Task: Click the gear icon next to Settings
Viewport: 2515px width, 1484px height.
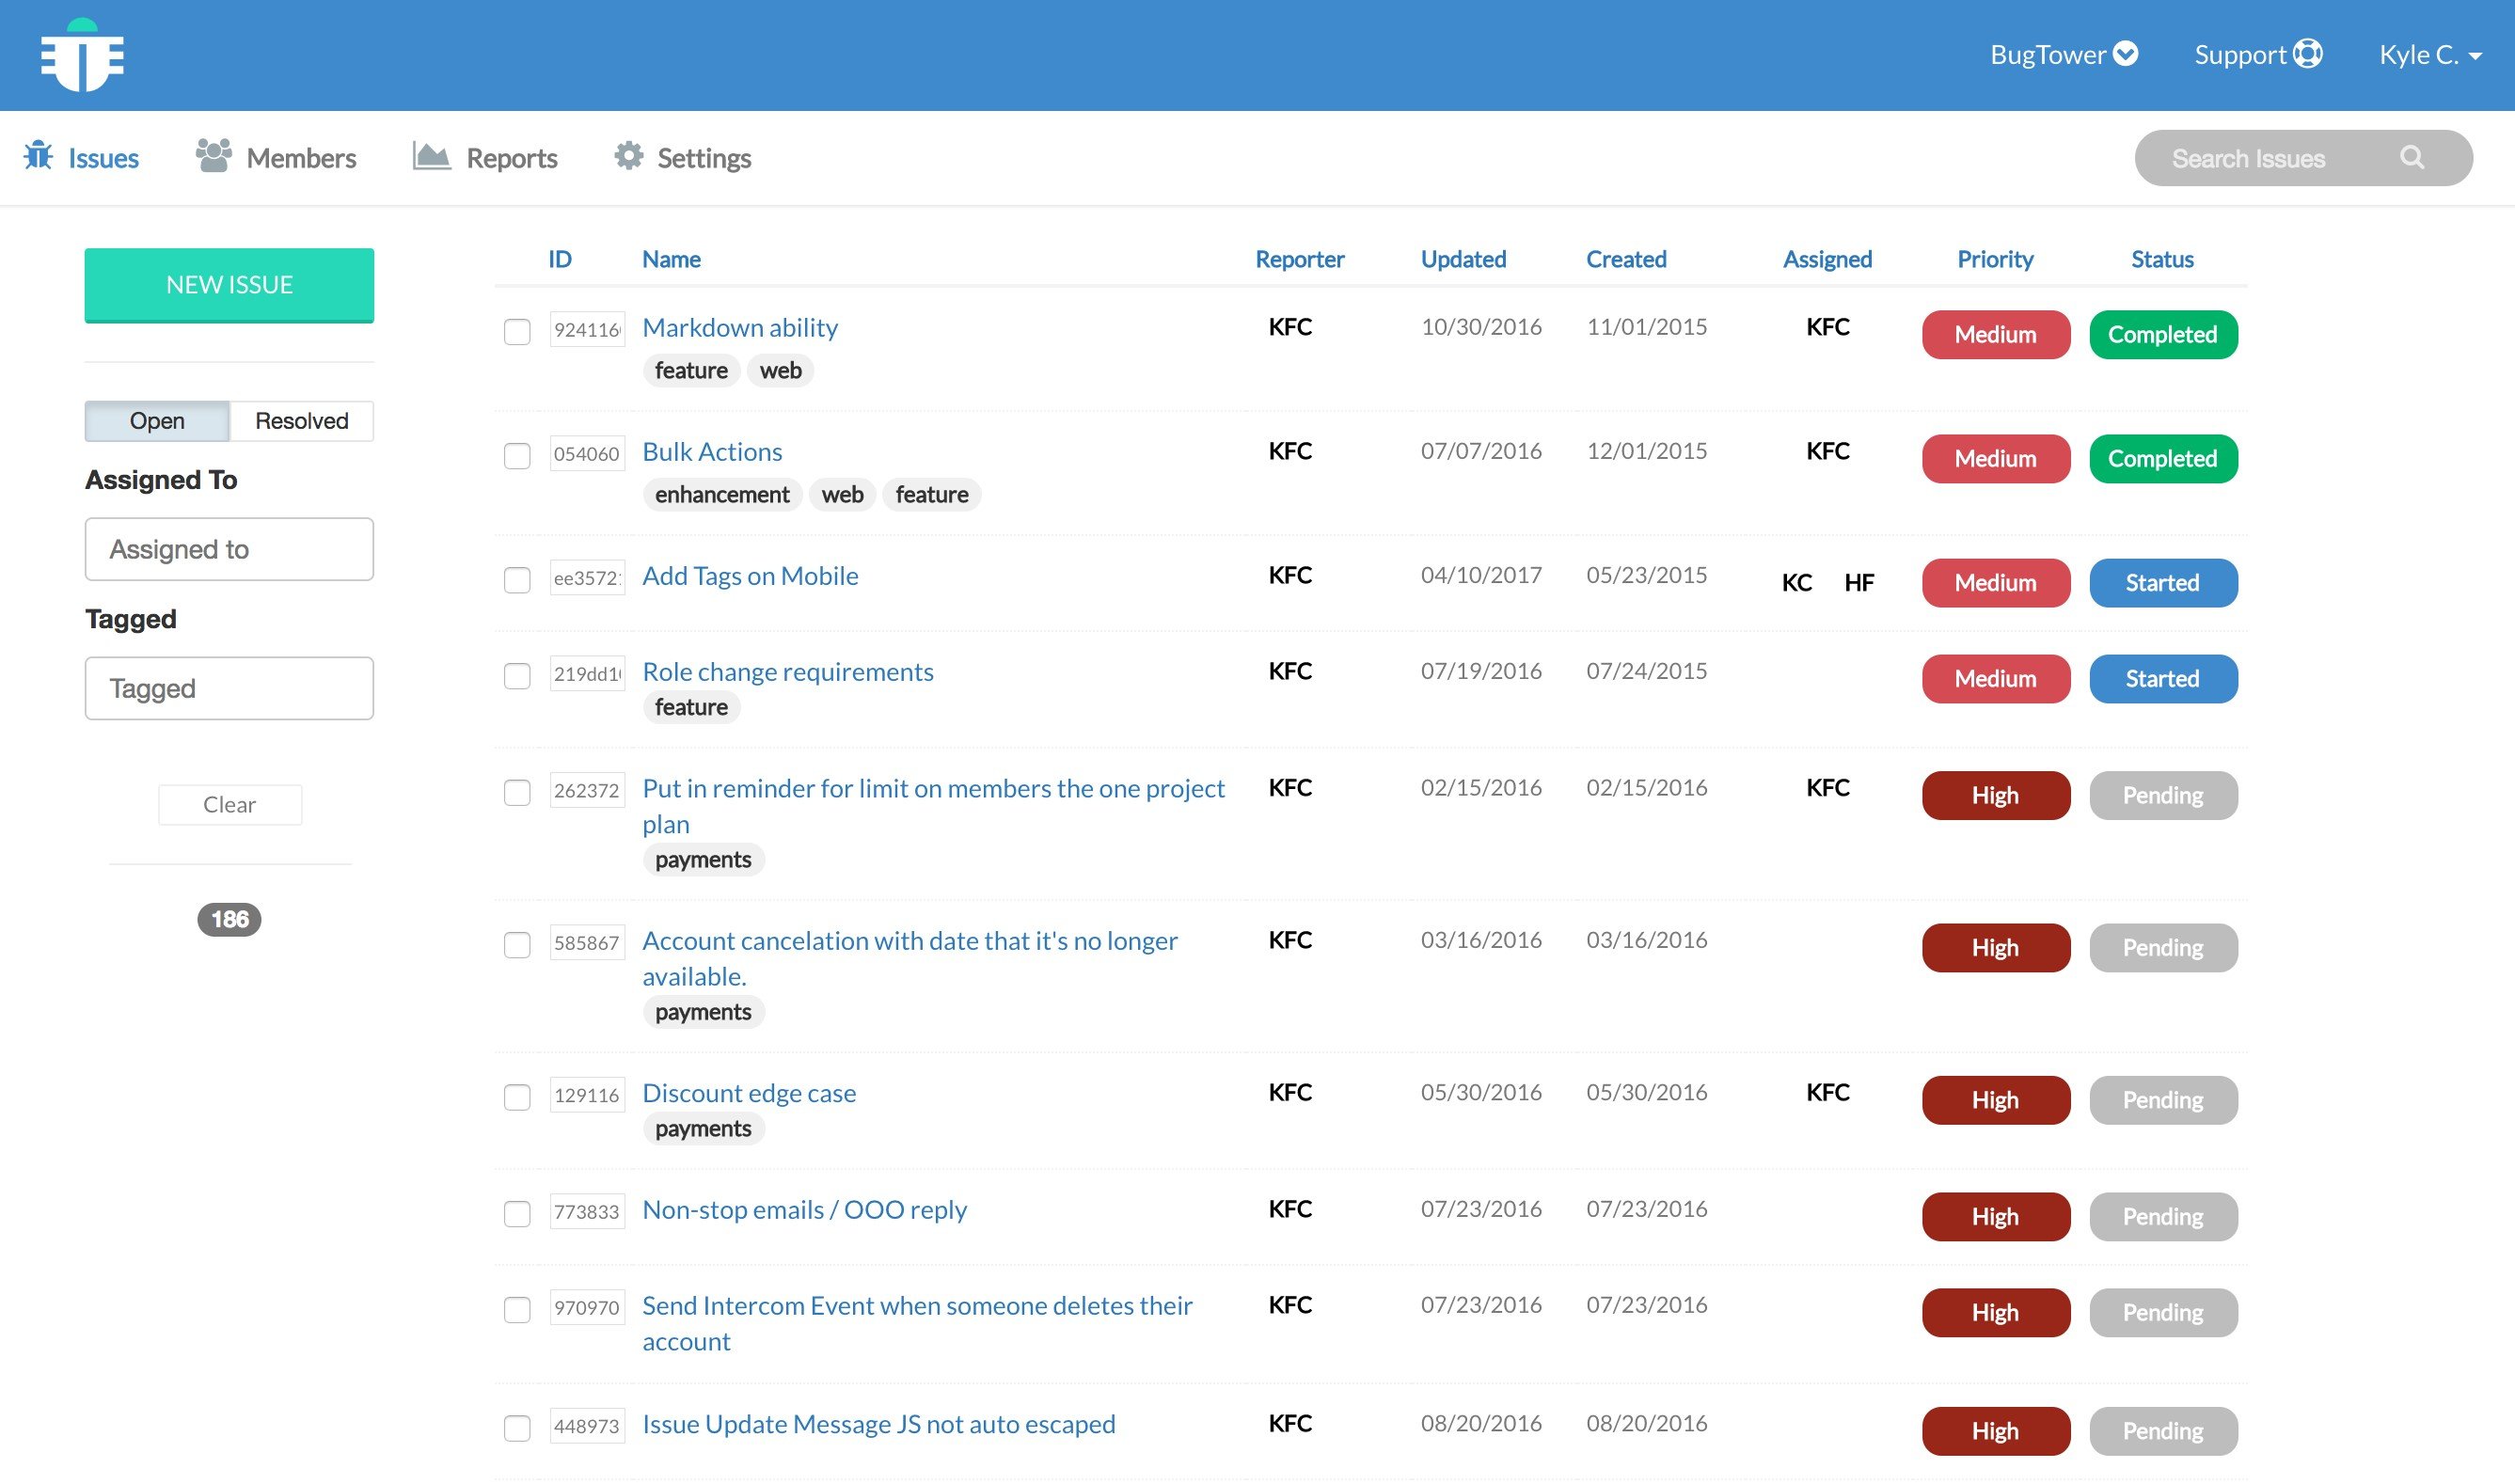Action: tap(628, 156)
